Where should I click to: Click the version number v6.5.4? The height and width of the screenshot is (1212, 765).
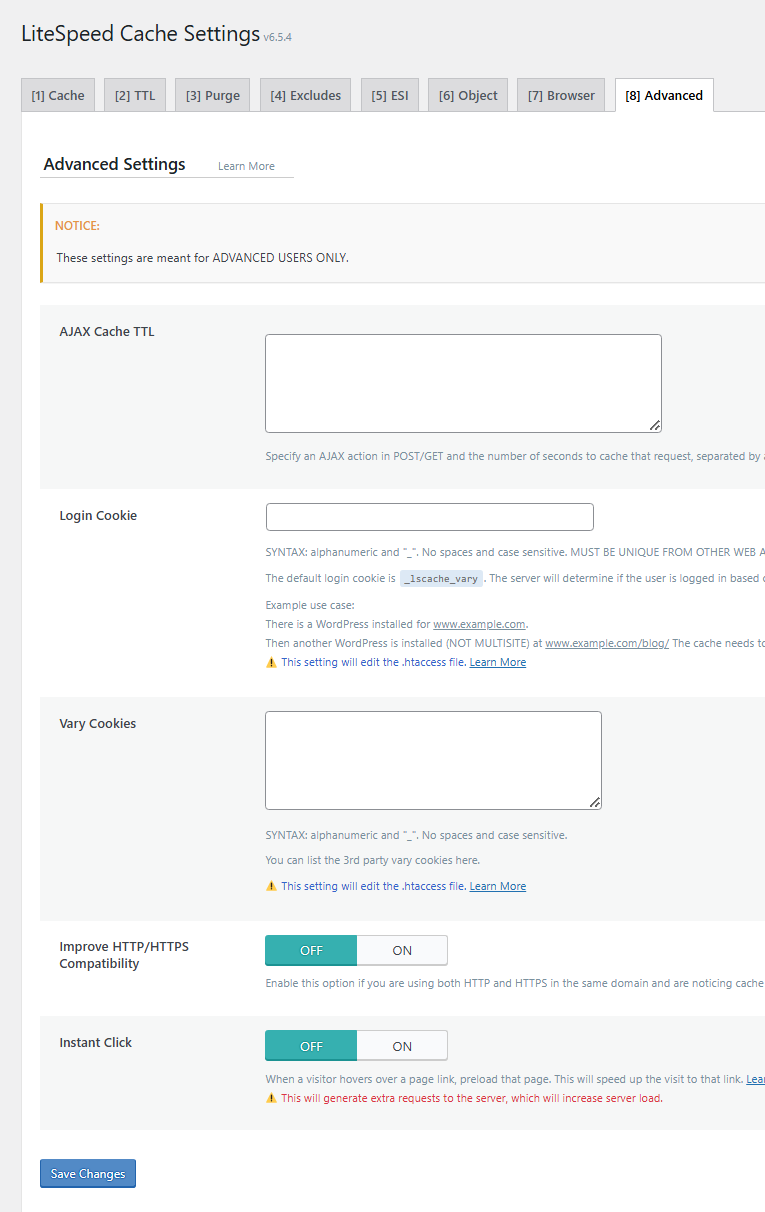(278, 37)
